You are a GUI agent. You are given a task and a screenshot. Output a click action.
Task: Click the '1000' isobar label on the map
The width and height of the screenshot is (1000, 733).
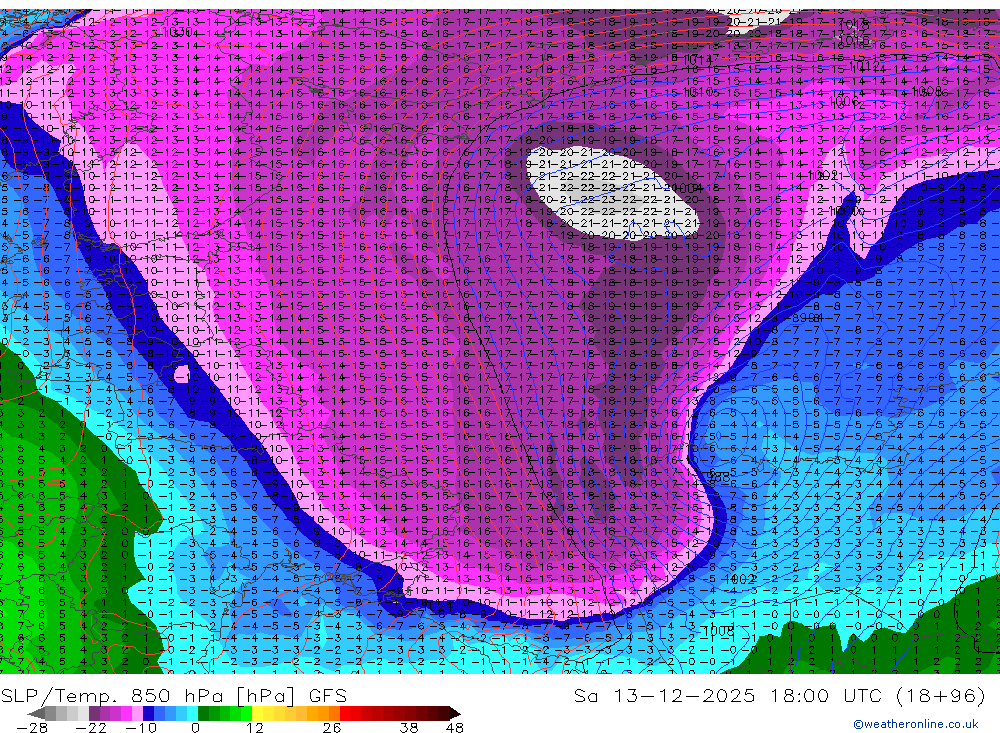(x=845, y=211)
